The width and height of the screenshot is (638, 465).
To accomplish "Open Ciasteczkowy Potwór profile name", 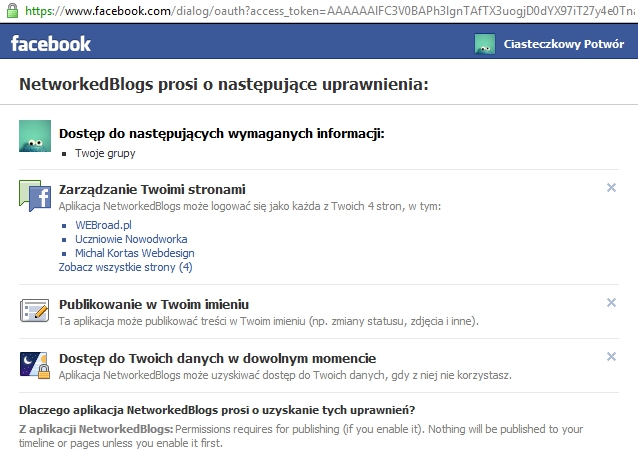I will (564, 44).
